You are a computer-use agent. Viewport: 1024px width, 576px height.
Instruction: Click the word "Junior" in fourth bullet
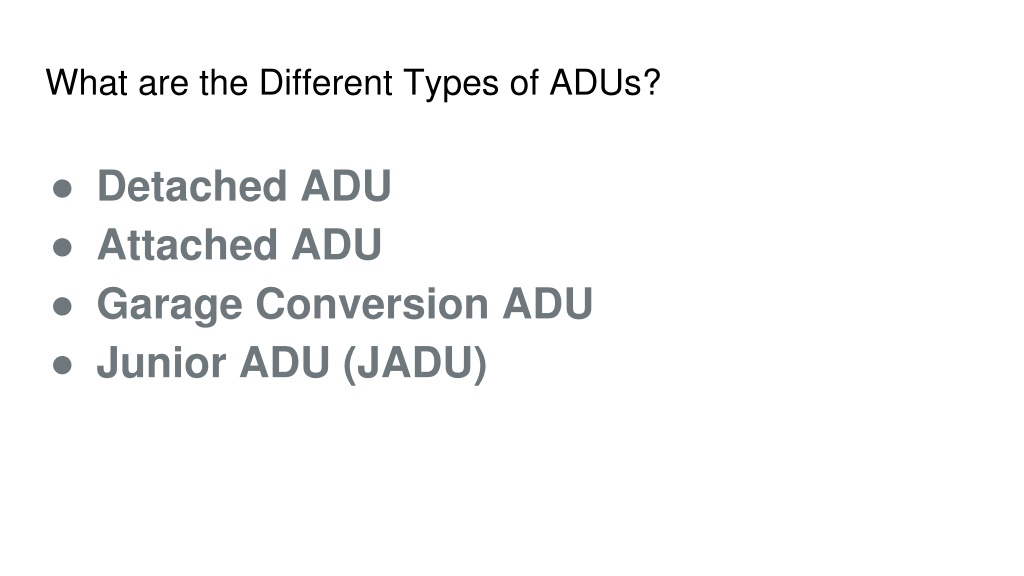point(161,362)
